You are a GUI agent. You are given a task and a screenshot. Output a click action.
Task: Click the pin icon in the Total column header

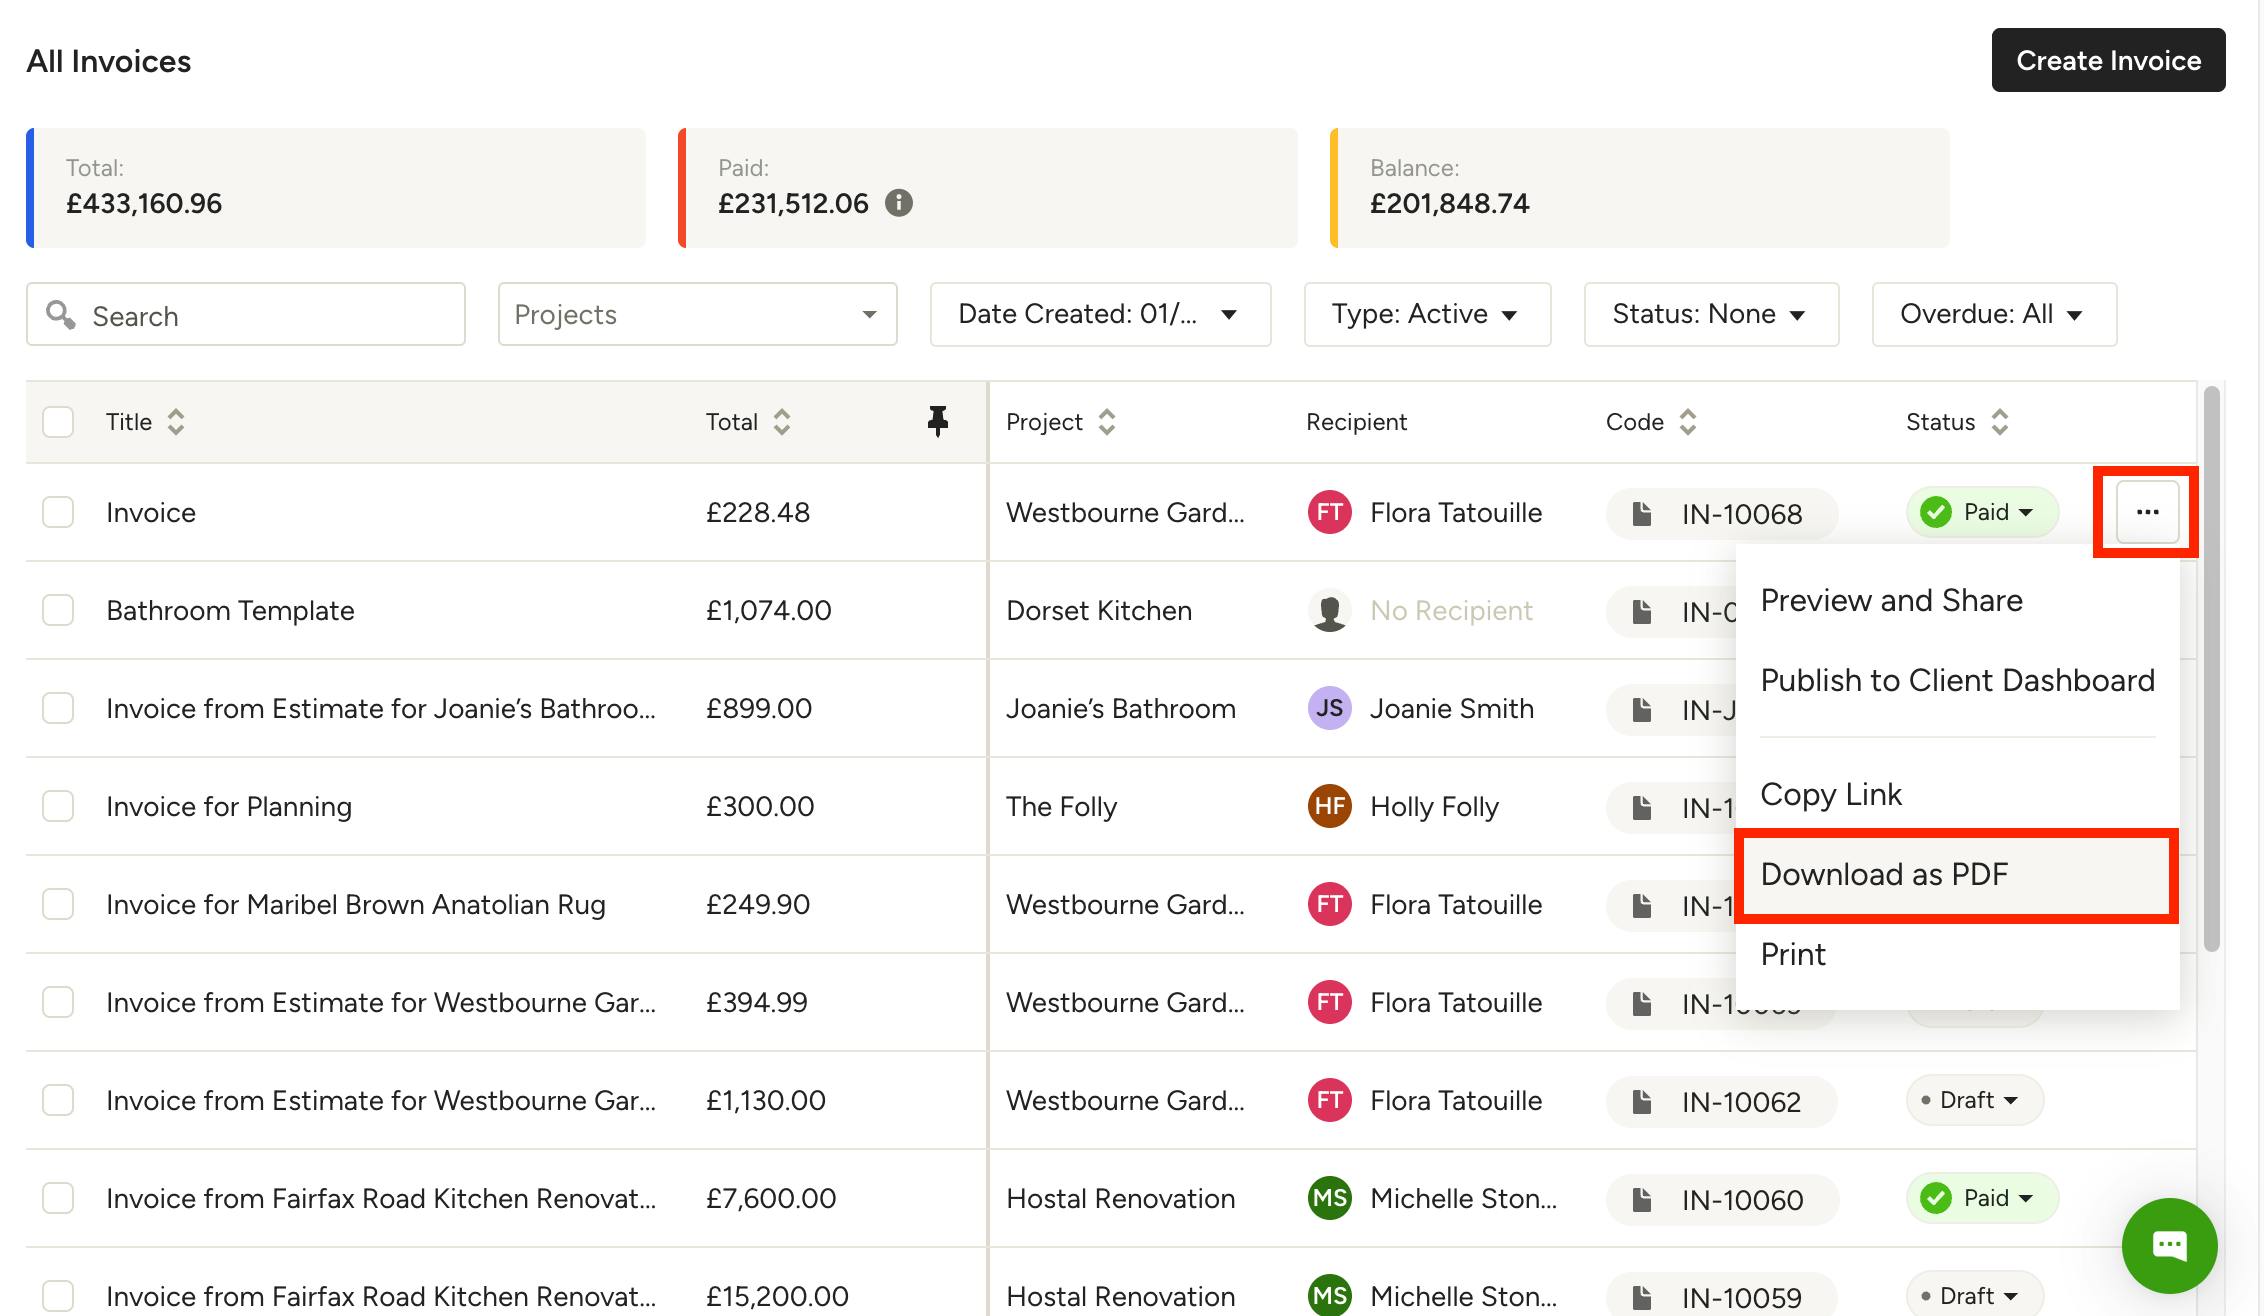(937, 421)
